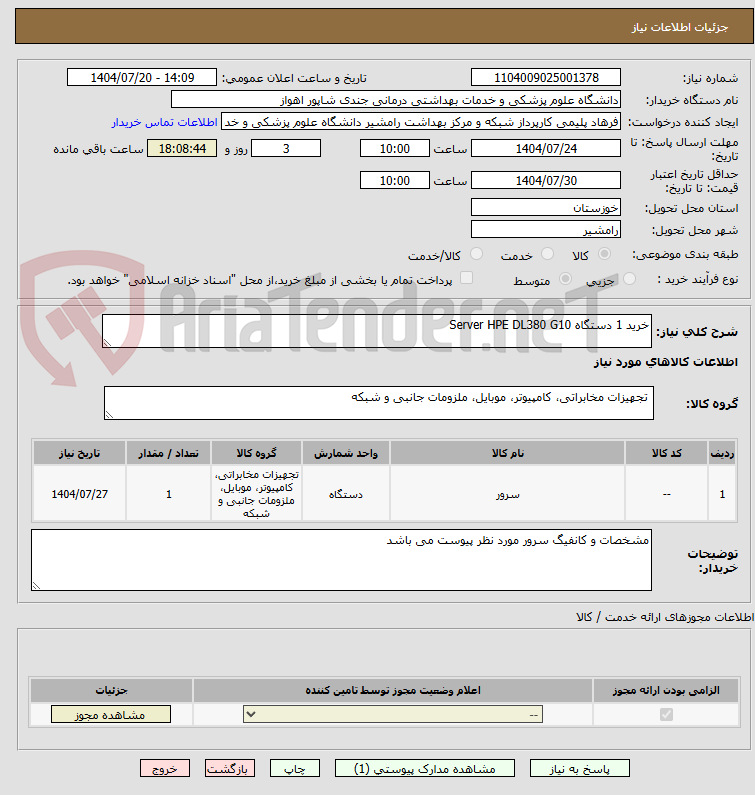Click the resize handle of توضیحات خریدار box
755x795 pixels.
(x=36, y=586)
